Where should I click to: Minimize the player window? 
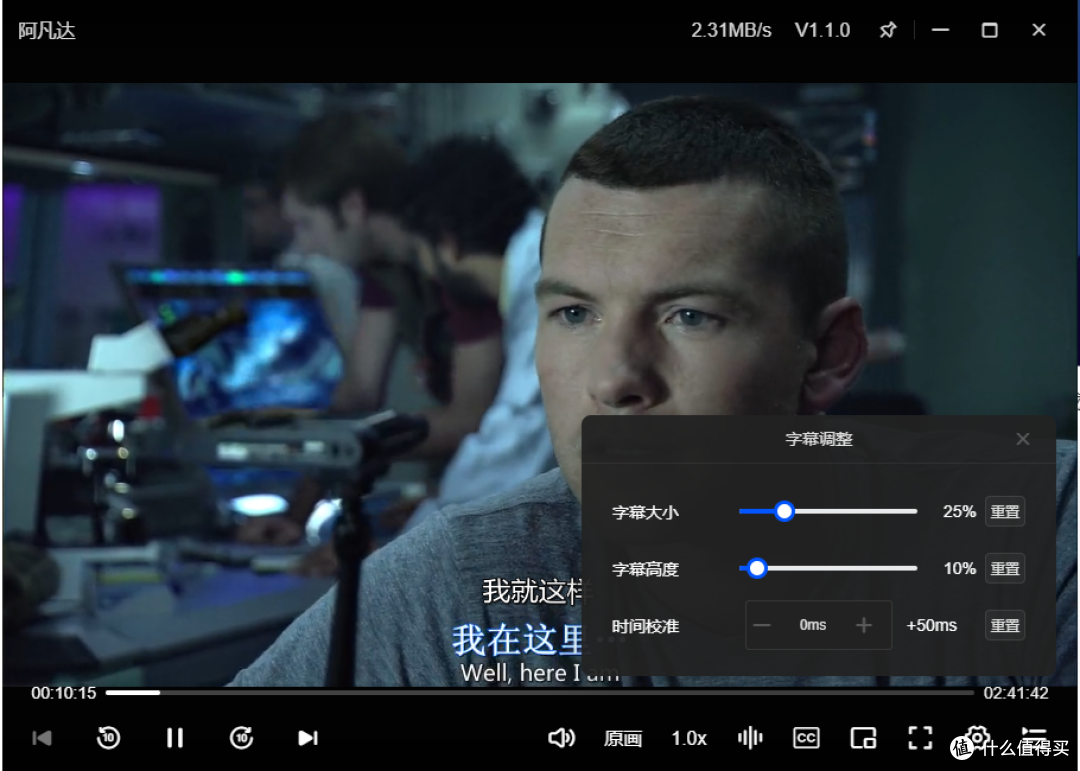click(940, 30)
